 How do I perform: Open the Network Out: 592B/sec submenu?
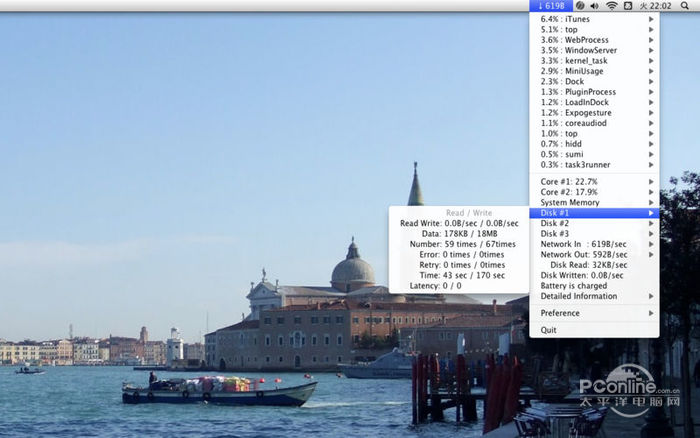594,254
